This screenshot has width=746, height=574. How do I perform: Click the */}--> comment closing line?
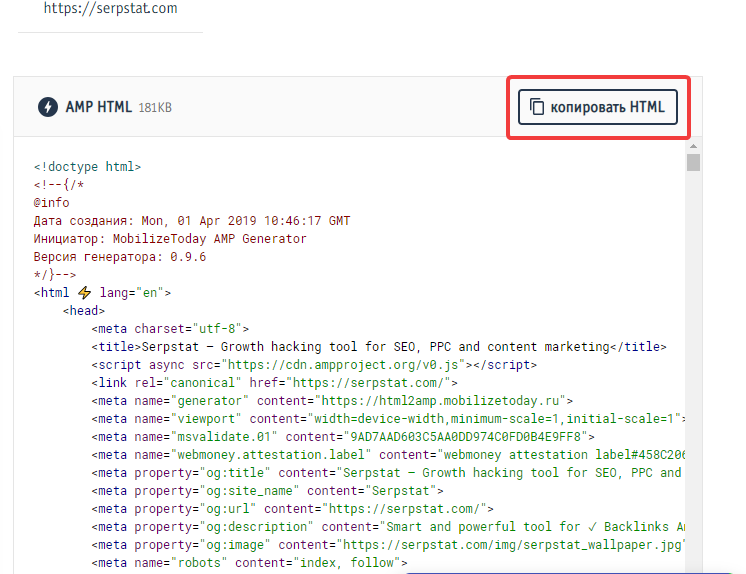[55, 275]
